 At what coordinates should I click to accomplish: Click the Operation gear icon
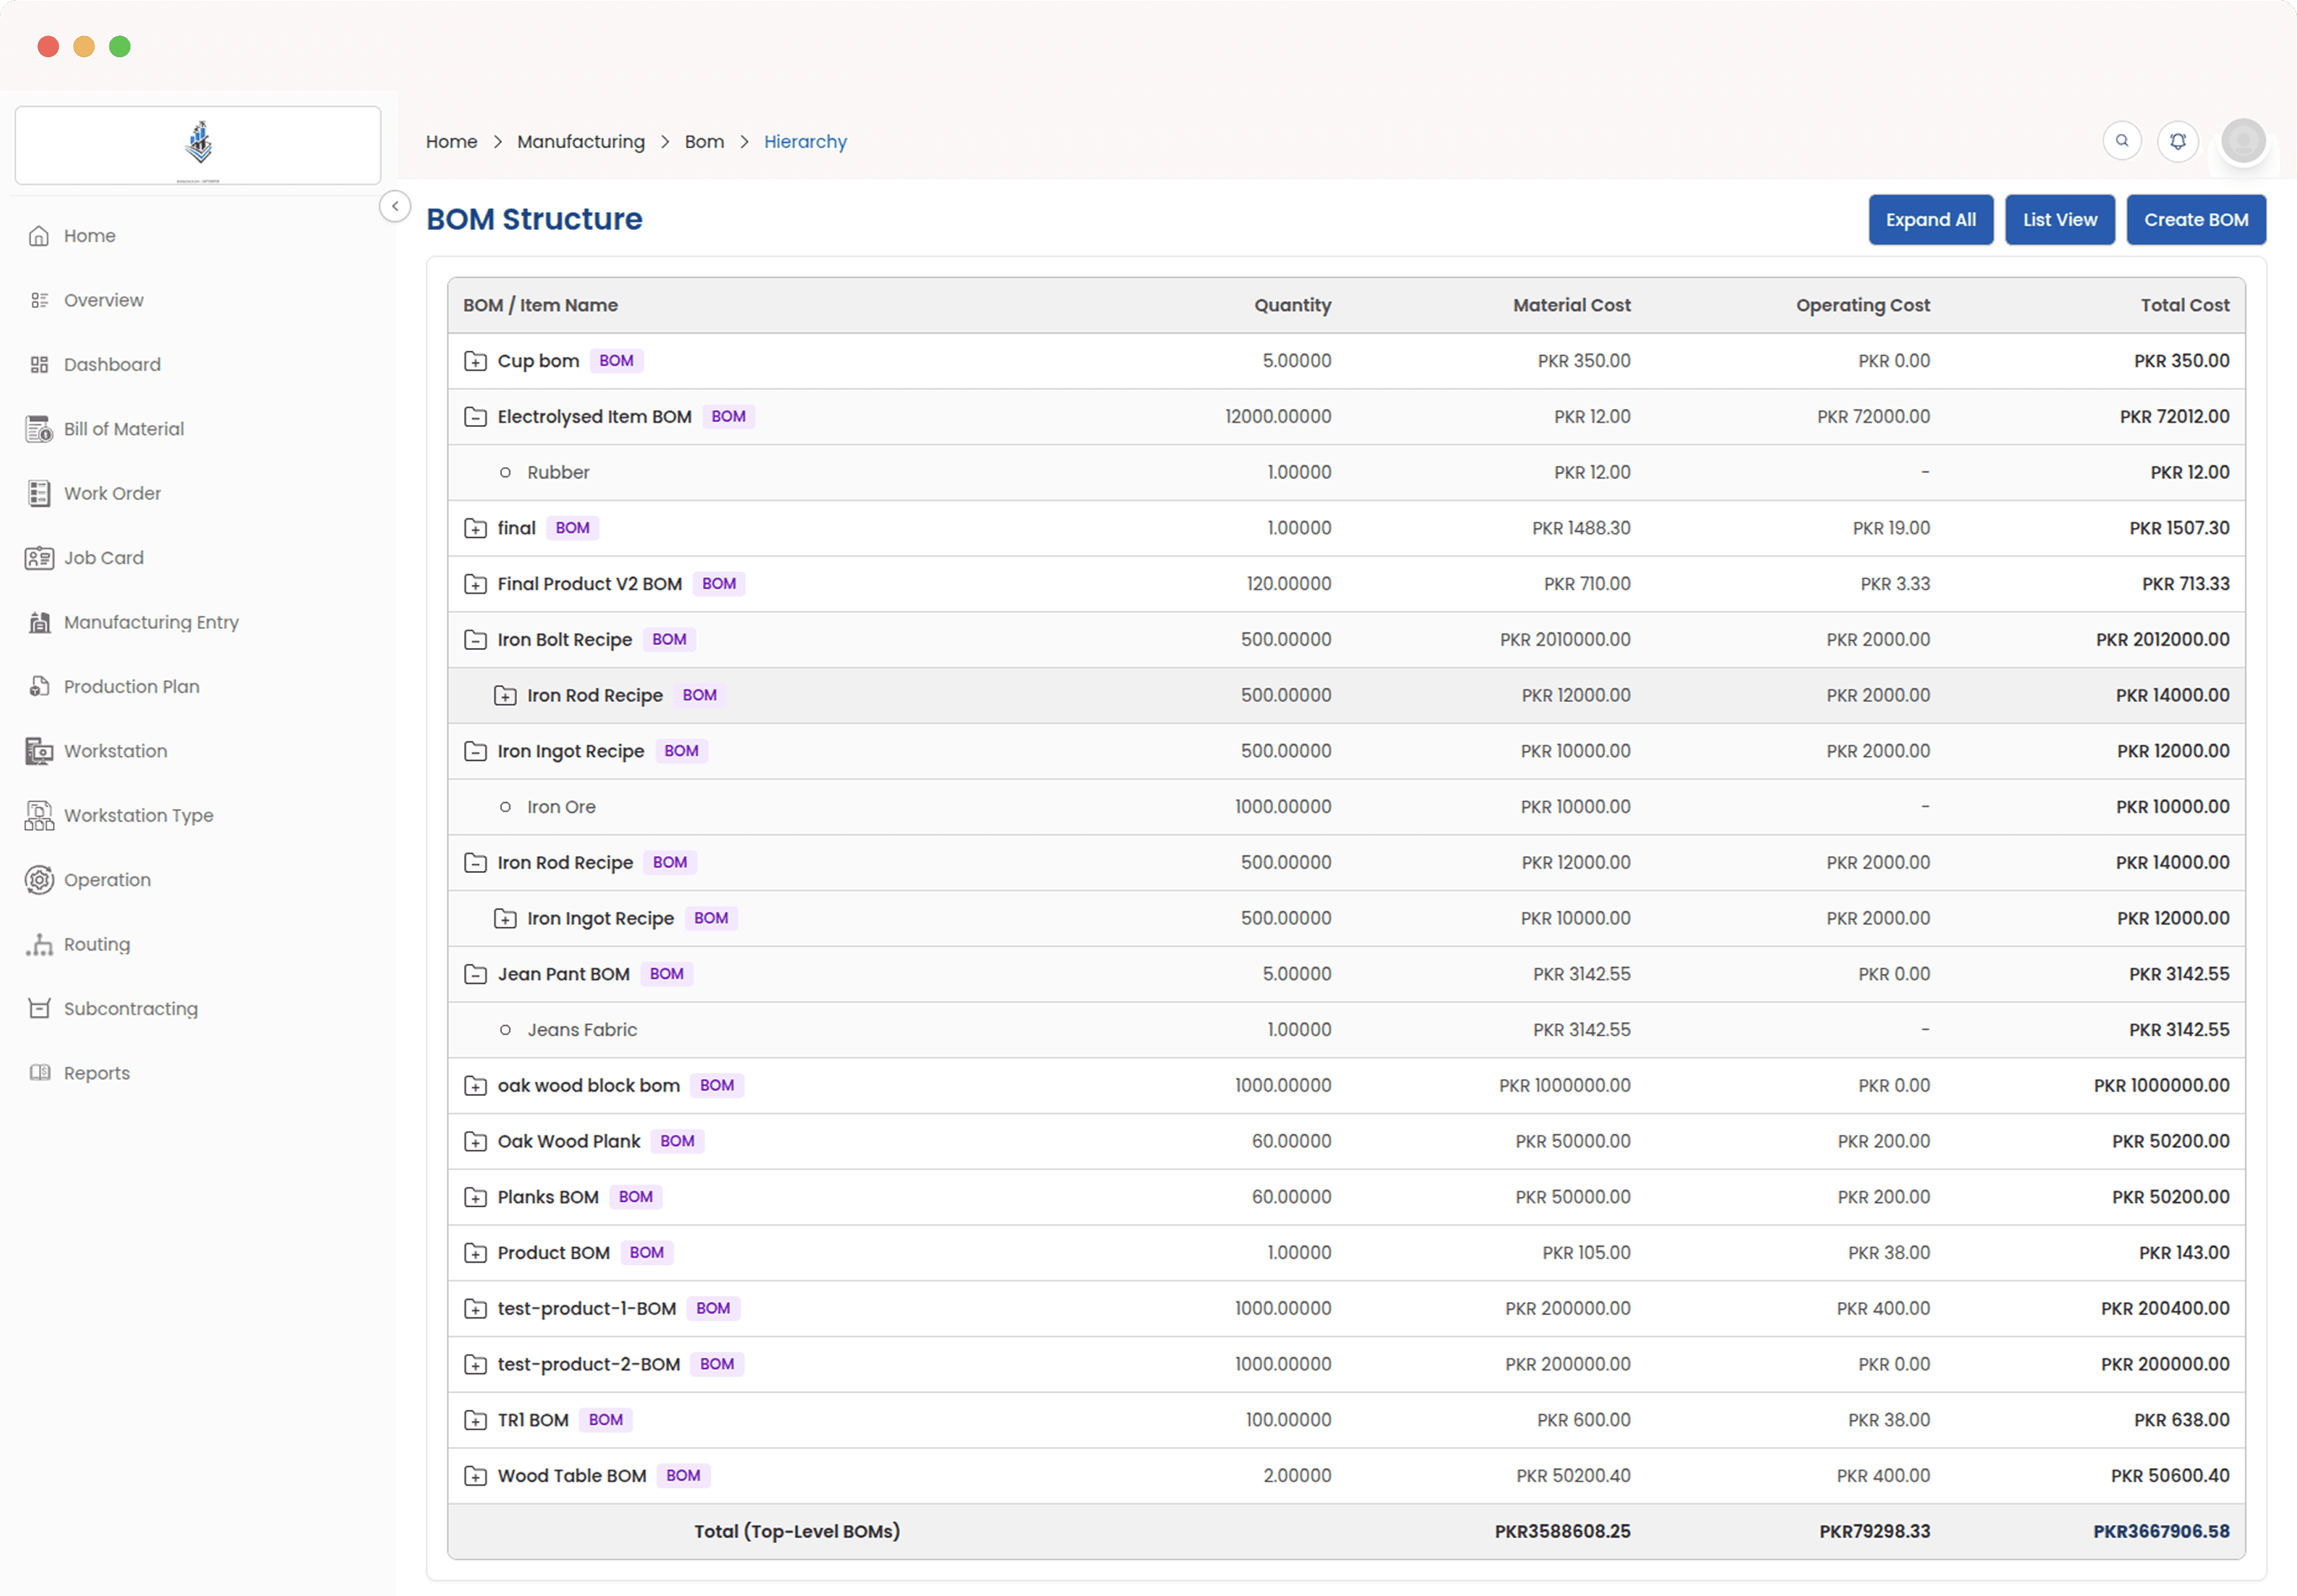pos(39,880)
